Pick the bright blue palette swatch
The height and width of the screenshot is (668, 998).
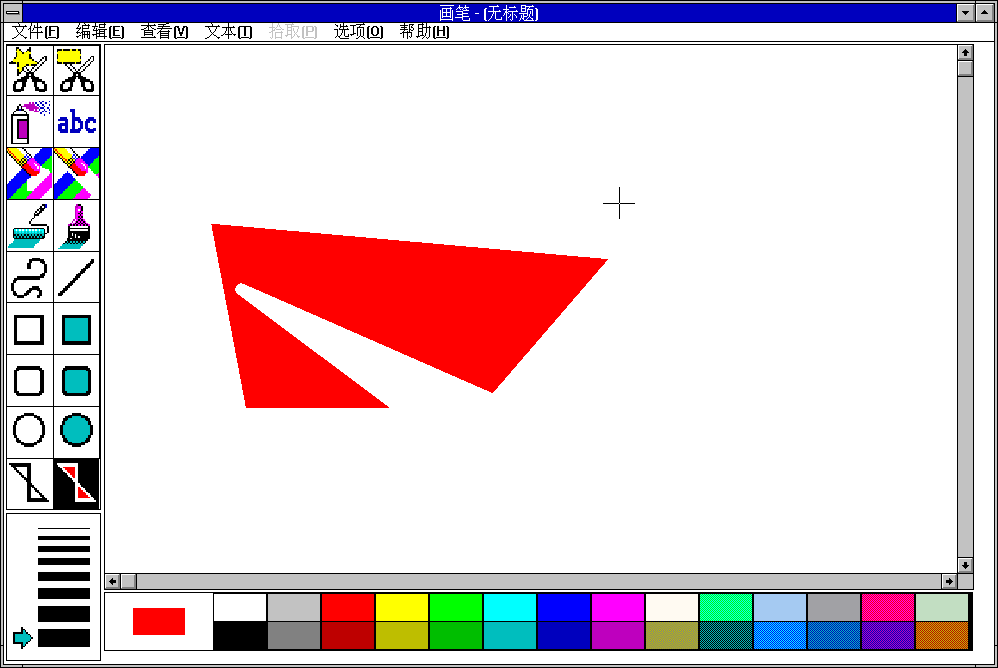pos(564,607)
